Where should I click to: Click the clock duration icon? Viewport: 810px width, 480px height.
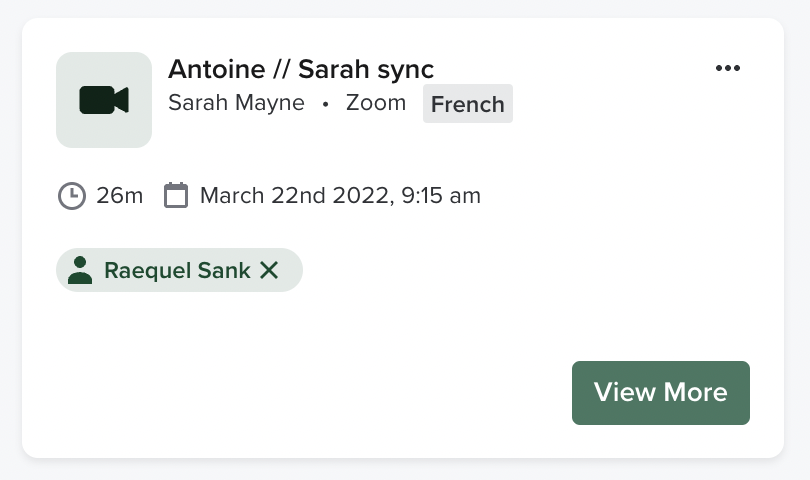(72, 195)
